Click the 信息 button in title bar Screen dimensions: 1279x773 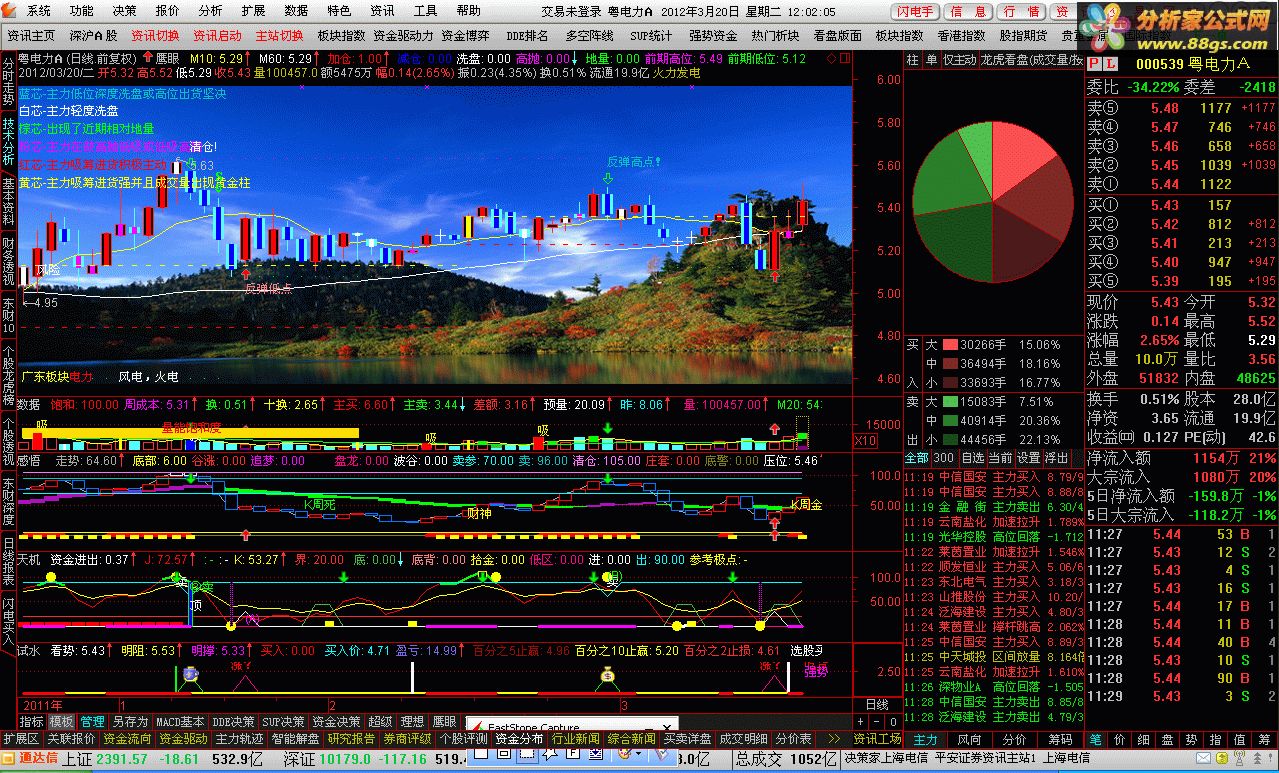tap(968, 12)
